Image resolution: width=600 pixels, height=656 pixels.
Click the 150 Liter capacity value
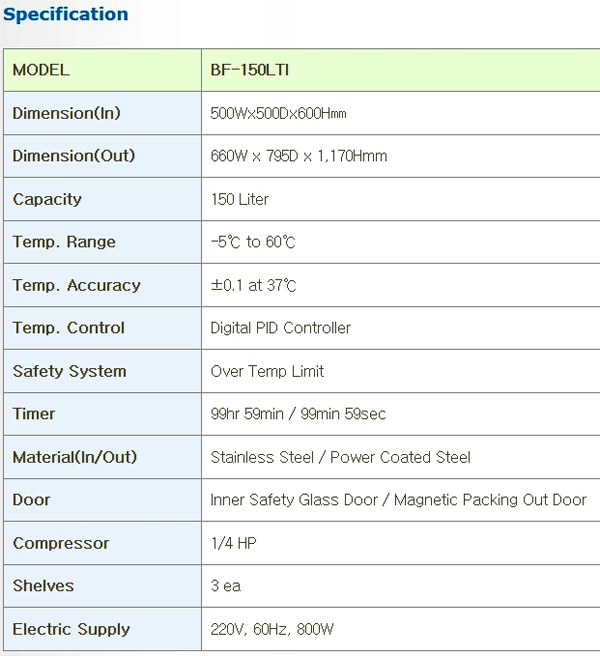pos(240,199)
